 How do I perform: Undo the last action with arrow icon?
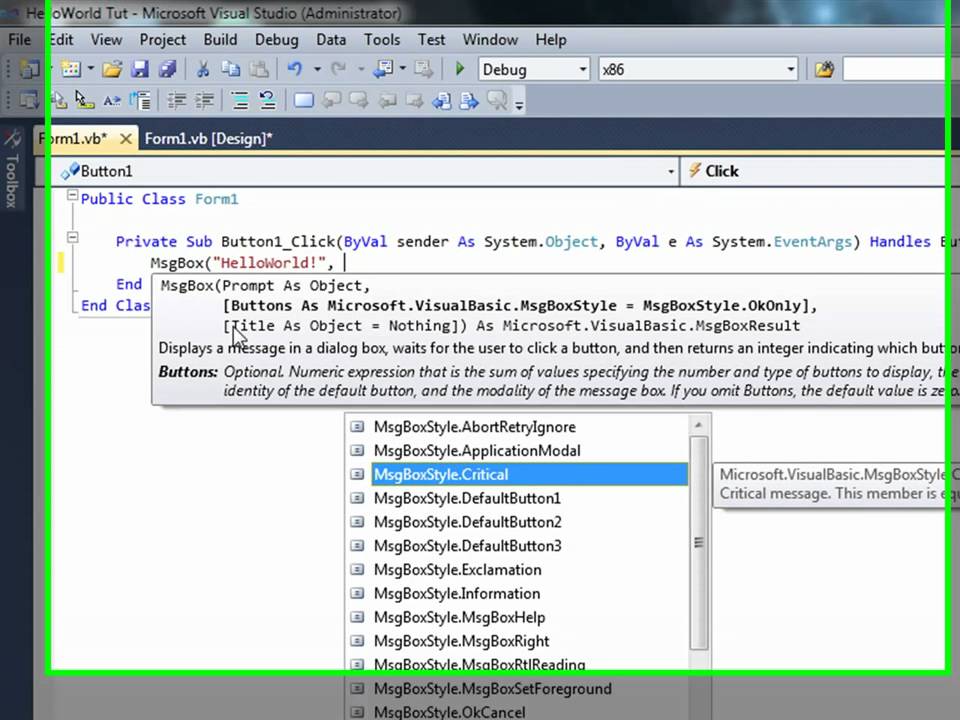pyautogui.click(x=295, y=69)
